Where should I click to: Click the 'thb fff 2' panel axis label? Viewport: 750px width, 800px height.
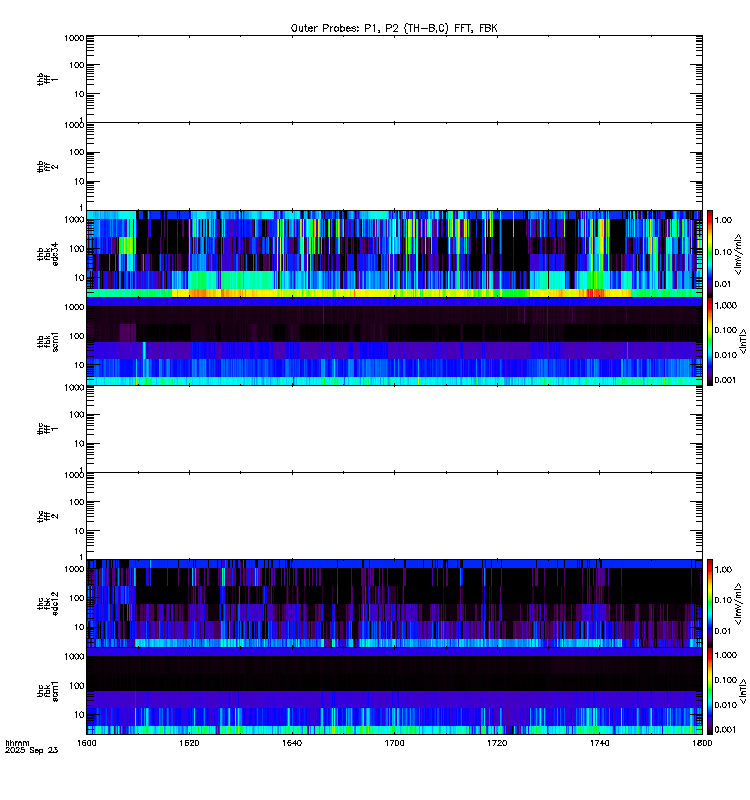47,166
